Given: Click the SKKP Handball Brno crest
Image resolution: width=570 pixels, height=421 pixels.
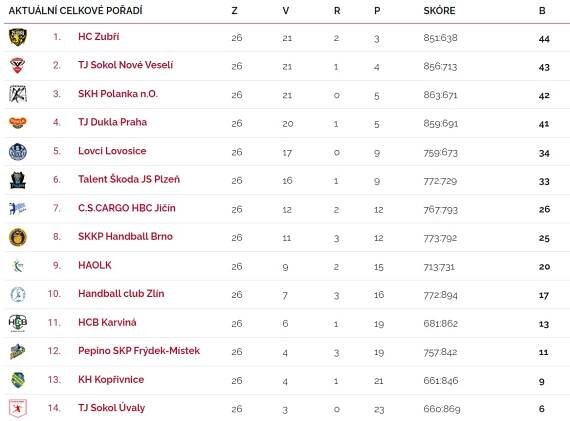Looking at the screenshot, I should pos(18,237).
